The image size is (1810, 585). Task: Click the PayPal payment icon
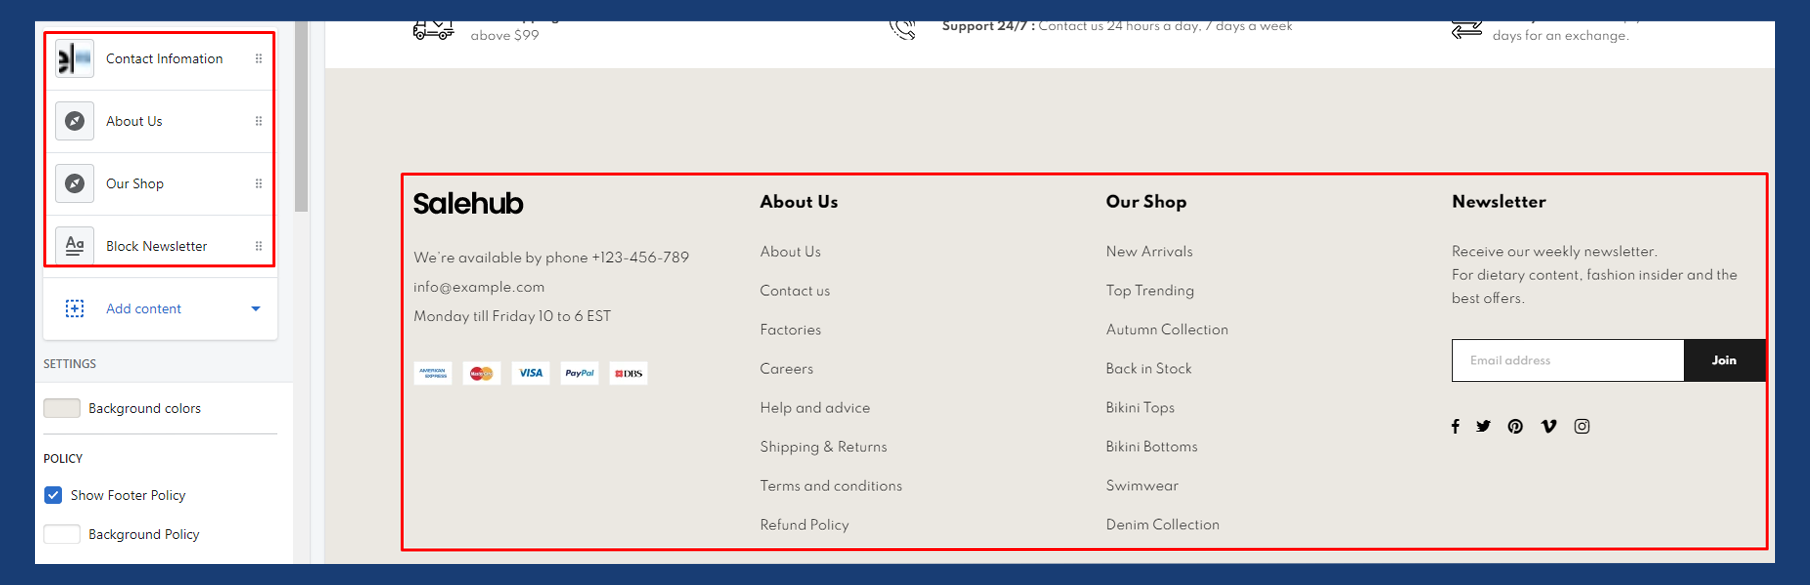pos(579,373)
